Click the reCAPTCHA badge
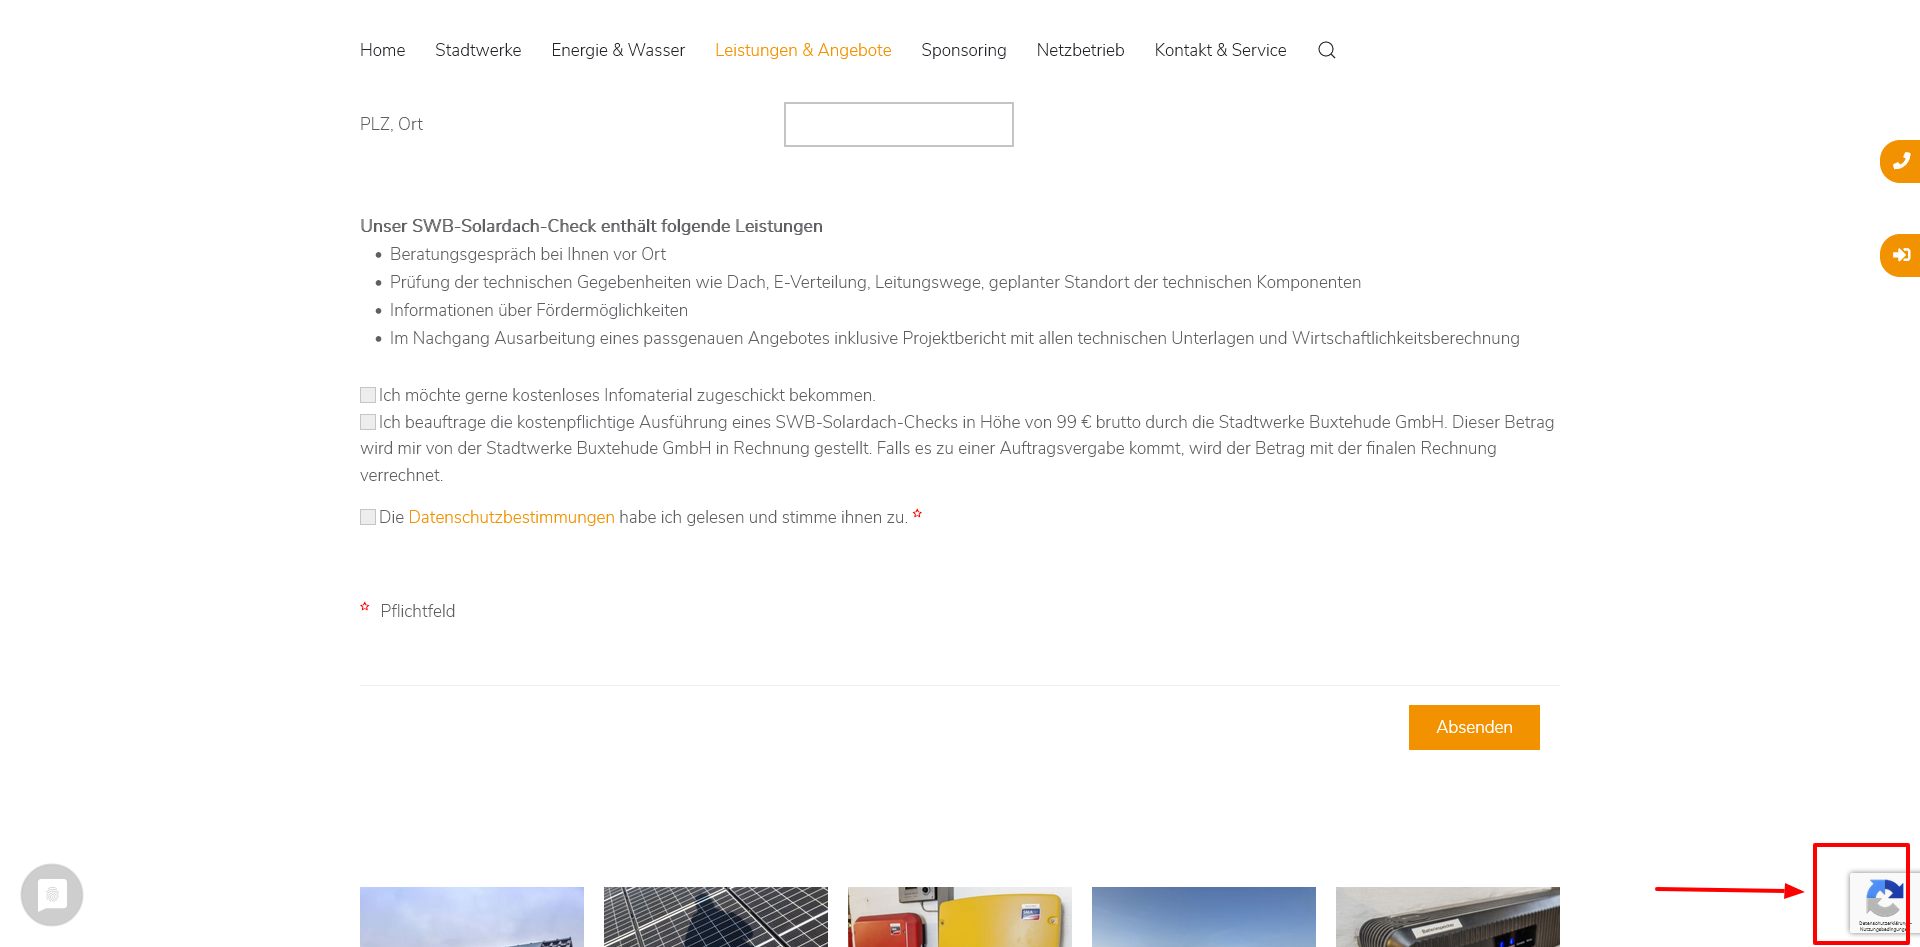 (1884, 903)
